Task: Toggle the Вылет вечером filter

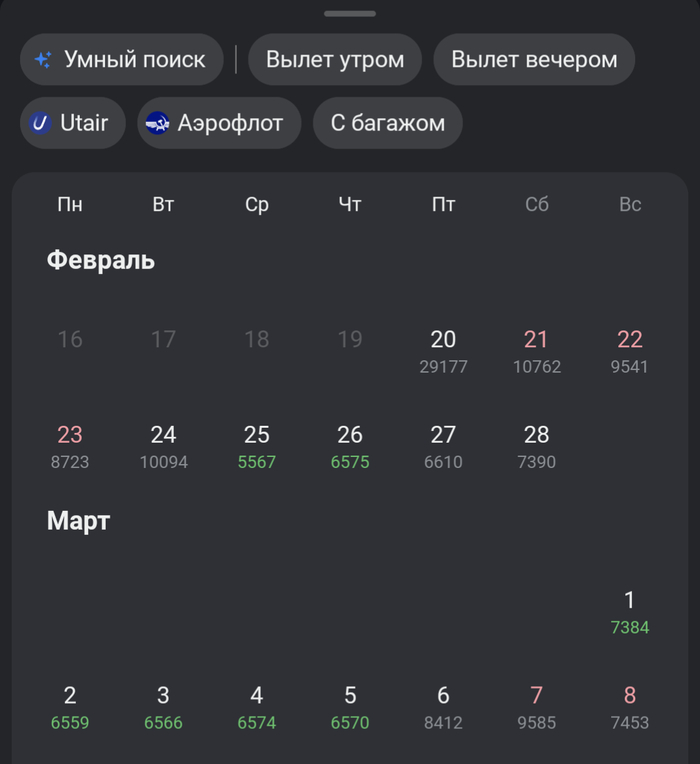Action: (534, 59)
